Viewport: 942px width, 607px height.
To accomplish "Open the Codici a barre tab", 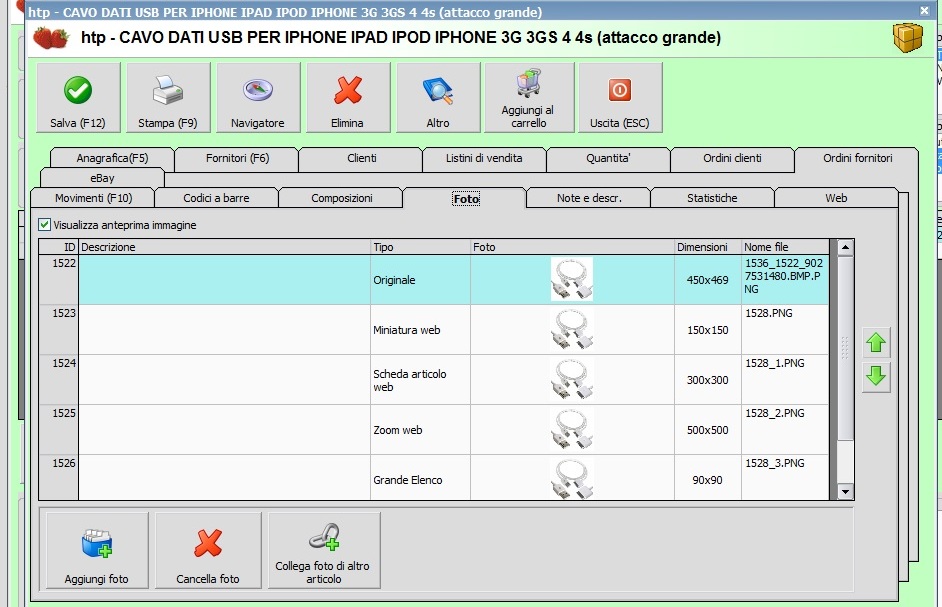I will [x=216, y=198].
